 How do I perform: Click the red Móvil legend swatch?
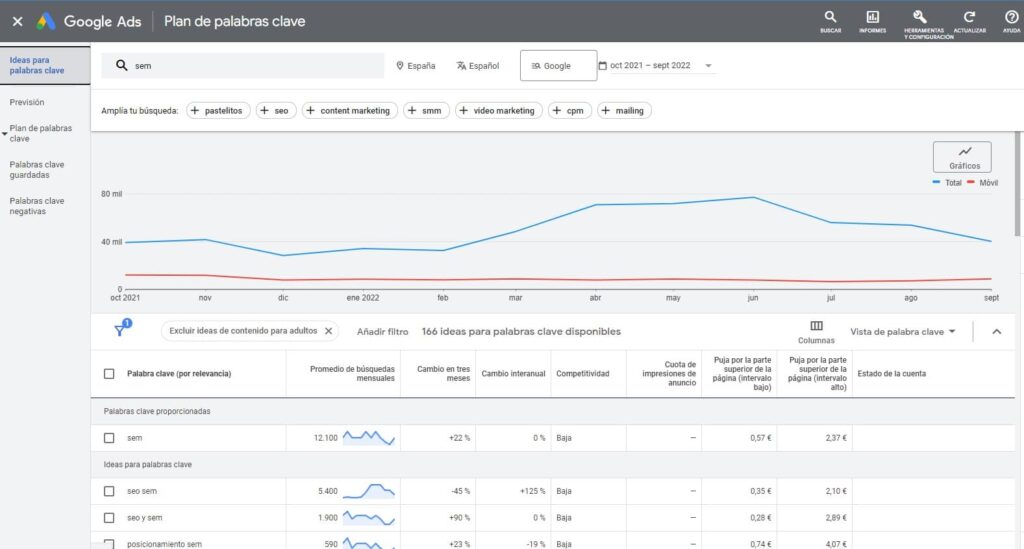pyautogui.click(x=970, y=183)
